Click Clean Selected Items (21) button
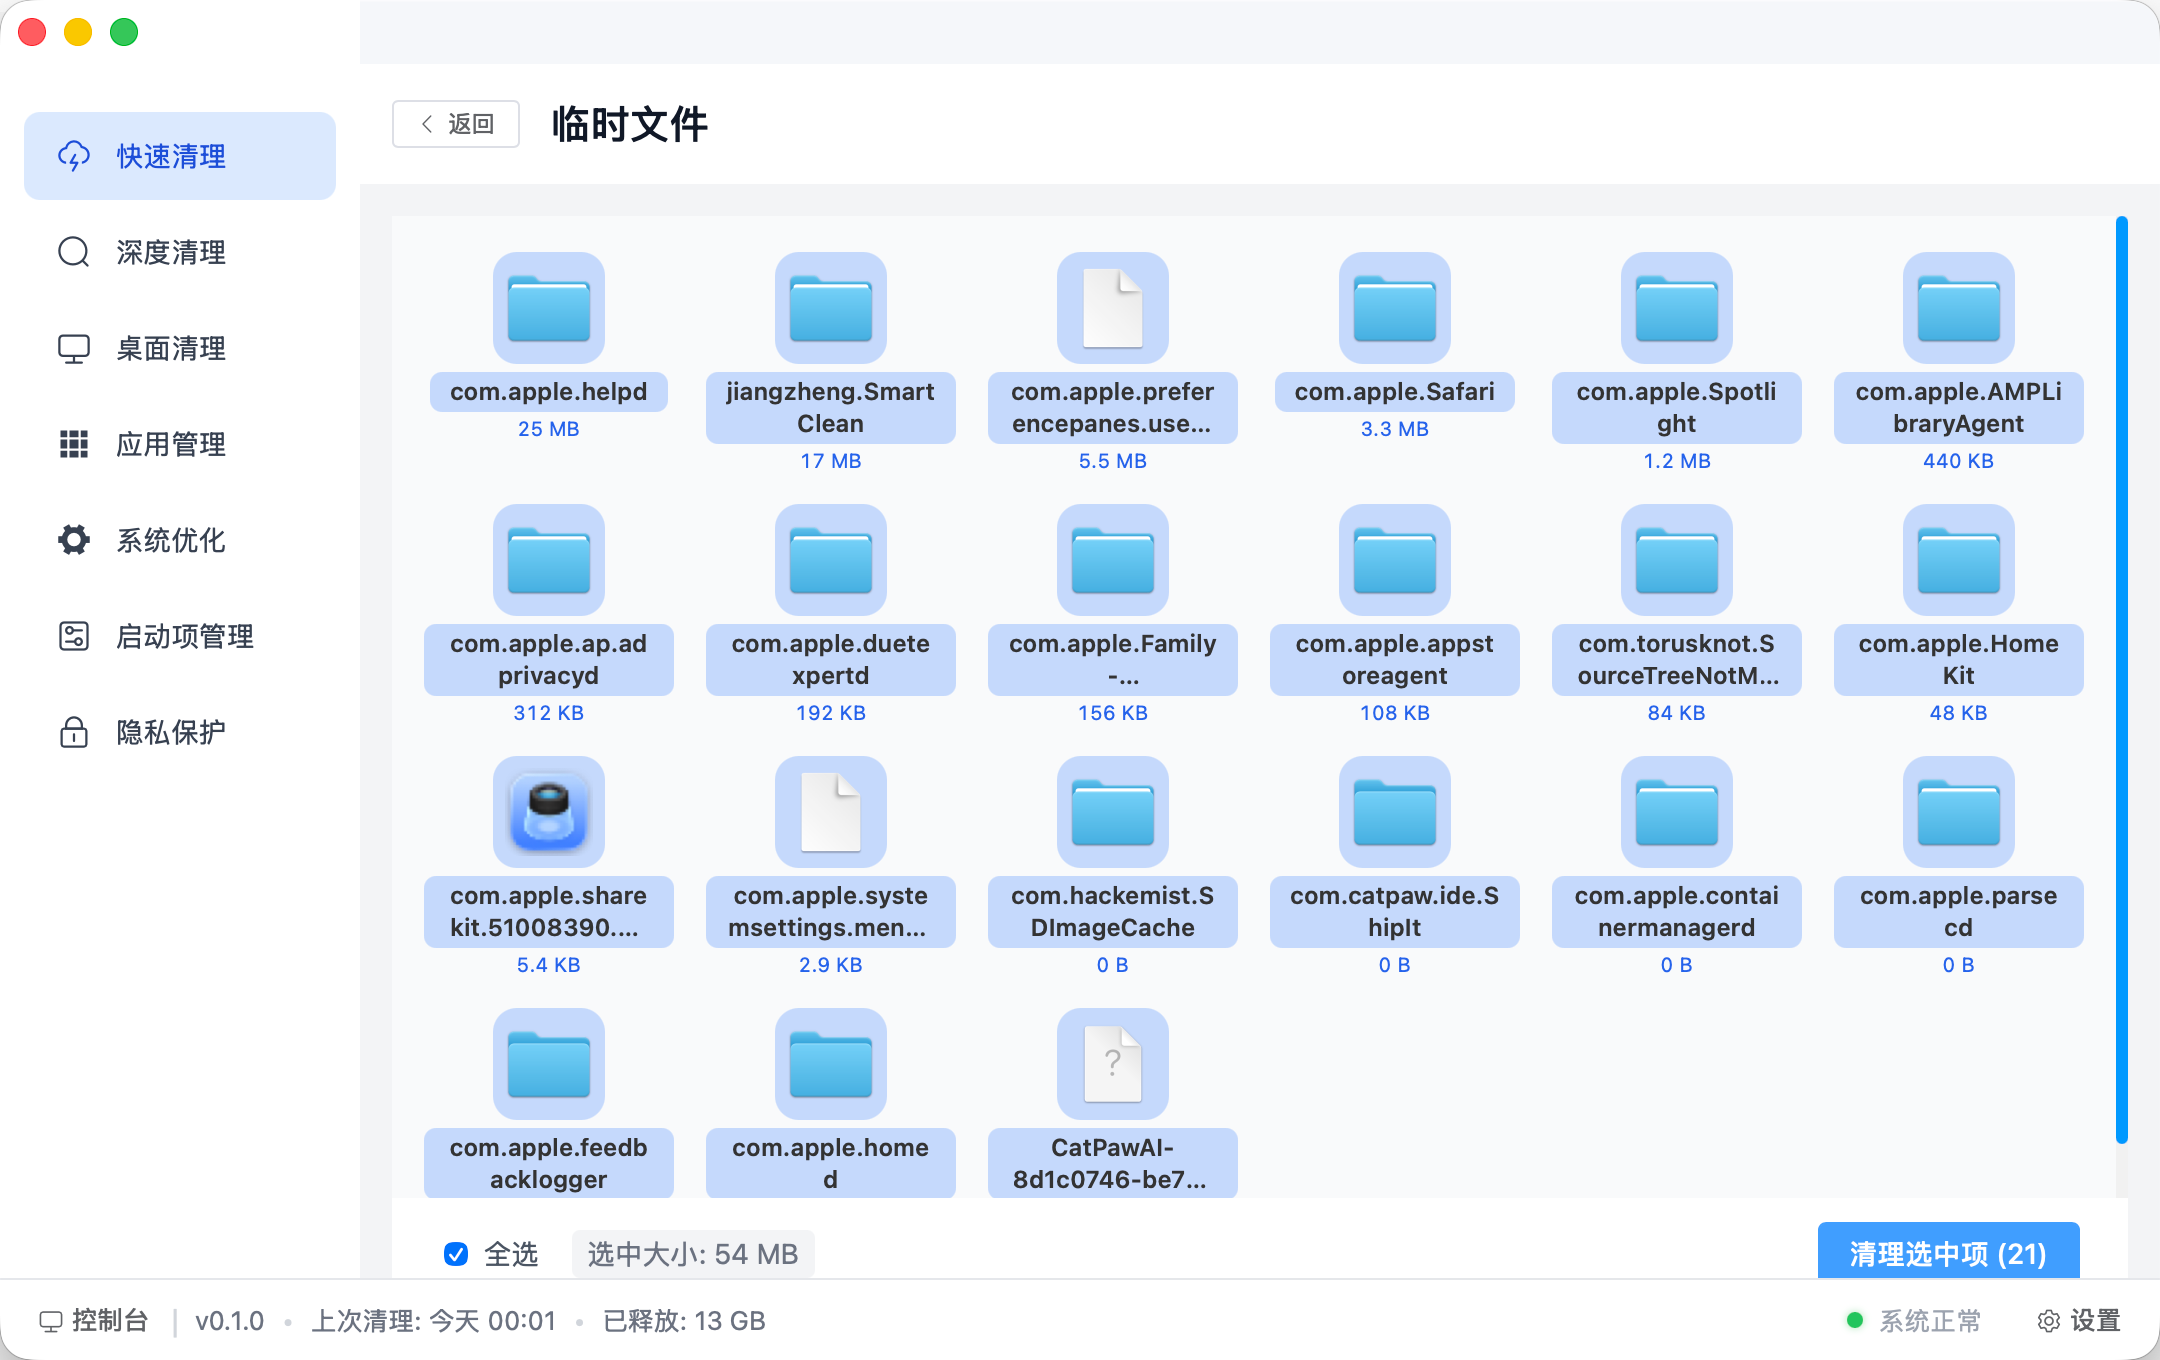Image resolution: width=2160 pixels, height=1360 pixels. point(1948,1252)
